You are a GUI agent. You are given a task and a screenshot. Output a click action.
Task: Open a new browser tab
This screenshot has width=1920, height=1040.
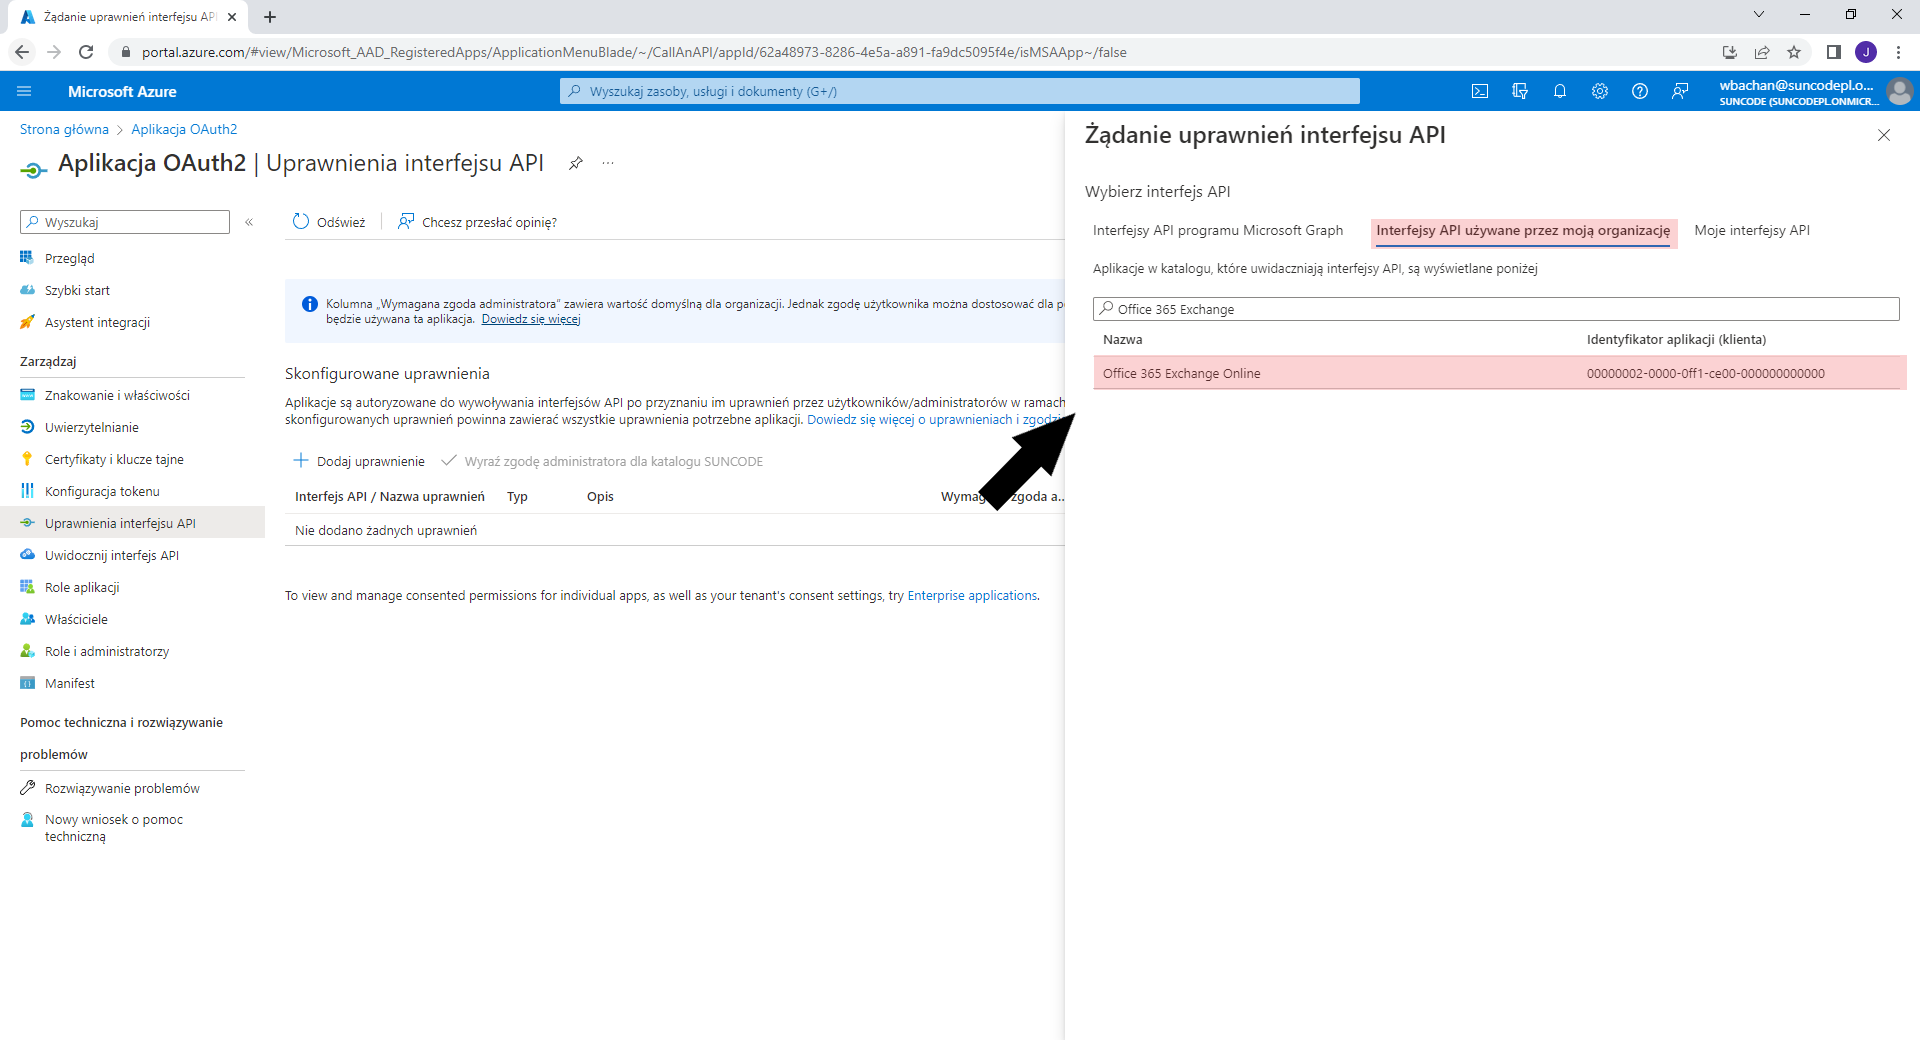point(270,17)
